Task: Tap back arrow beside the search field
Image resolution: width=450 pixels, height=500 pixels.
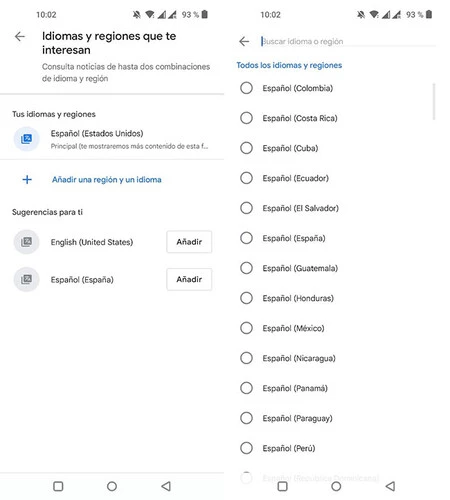Action: 244,41
